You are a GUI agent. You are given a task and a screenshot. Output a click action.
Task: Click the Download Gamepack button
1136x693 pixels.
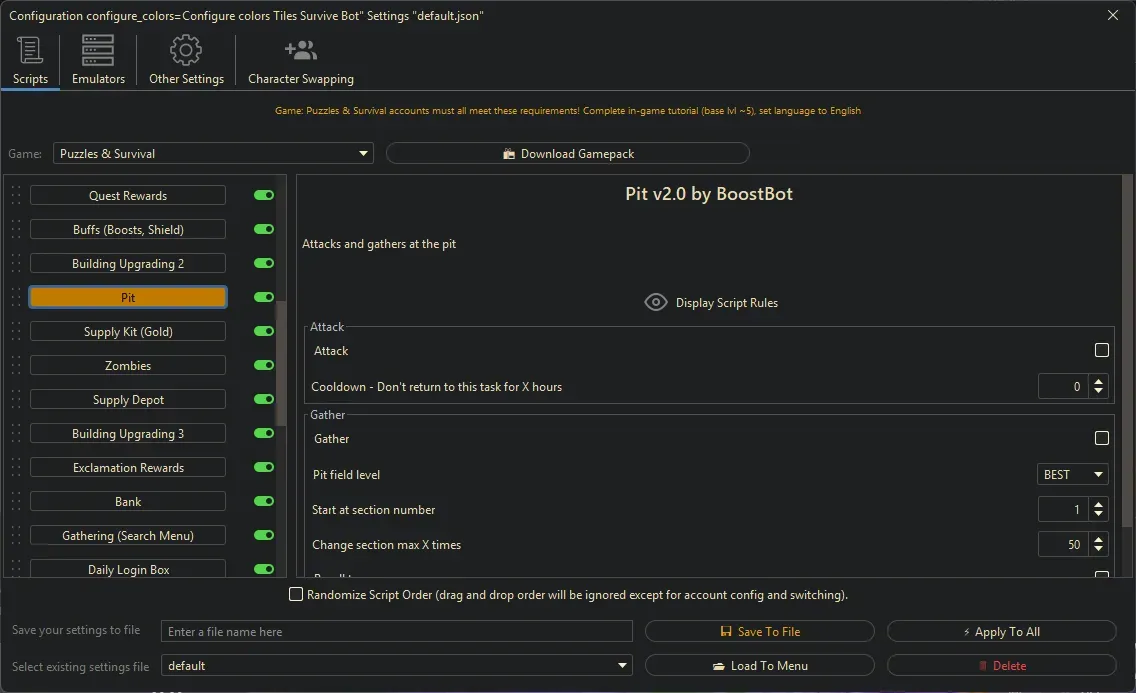(567, 154)
